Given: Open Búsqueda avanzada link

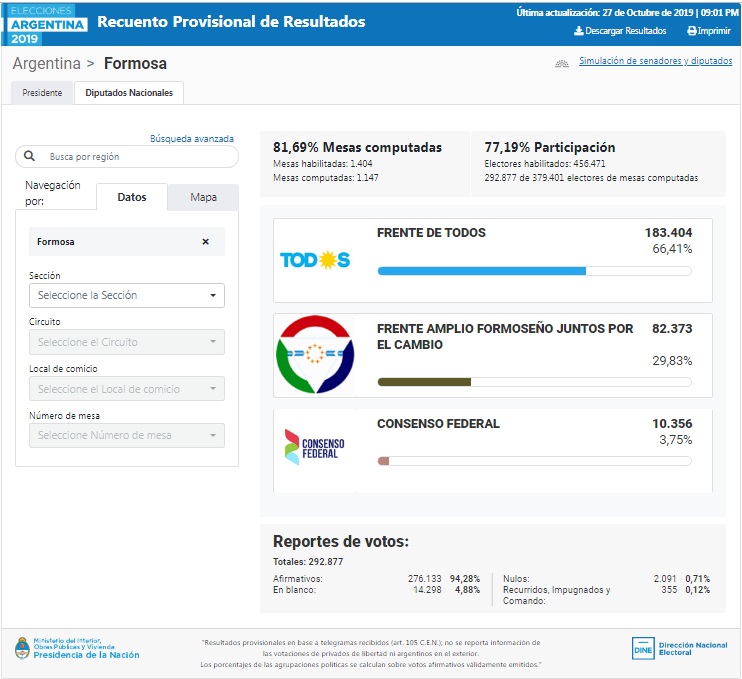Looking at the screenshot, I should (x=192, y=139).
